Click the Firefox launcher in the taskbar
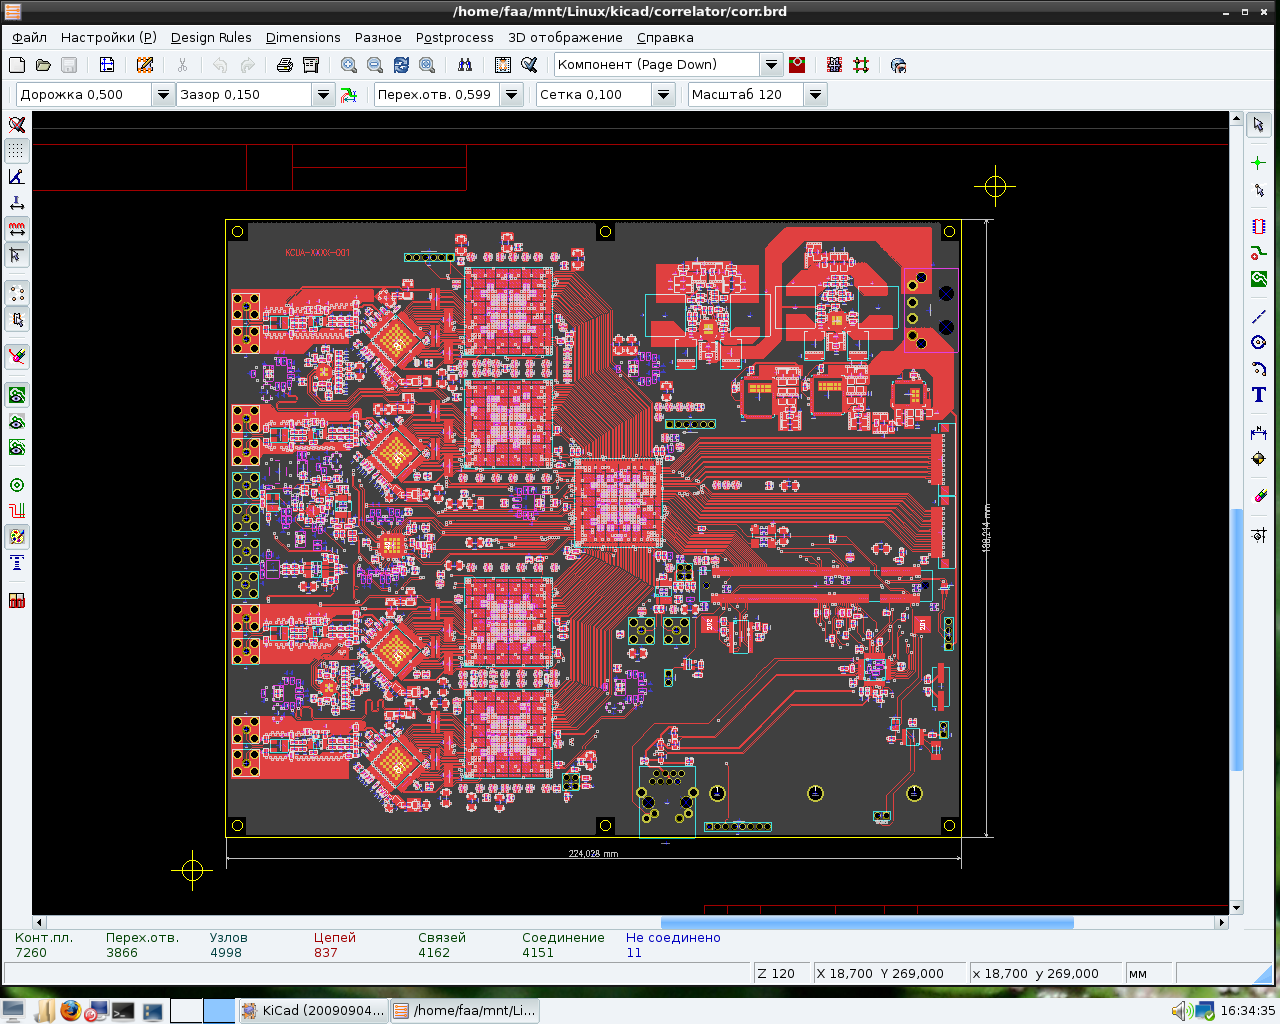This screenshot has width=1280, height=1024. tap(69, 1011)
